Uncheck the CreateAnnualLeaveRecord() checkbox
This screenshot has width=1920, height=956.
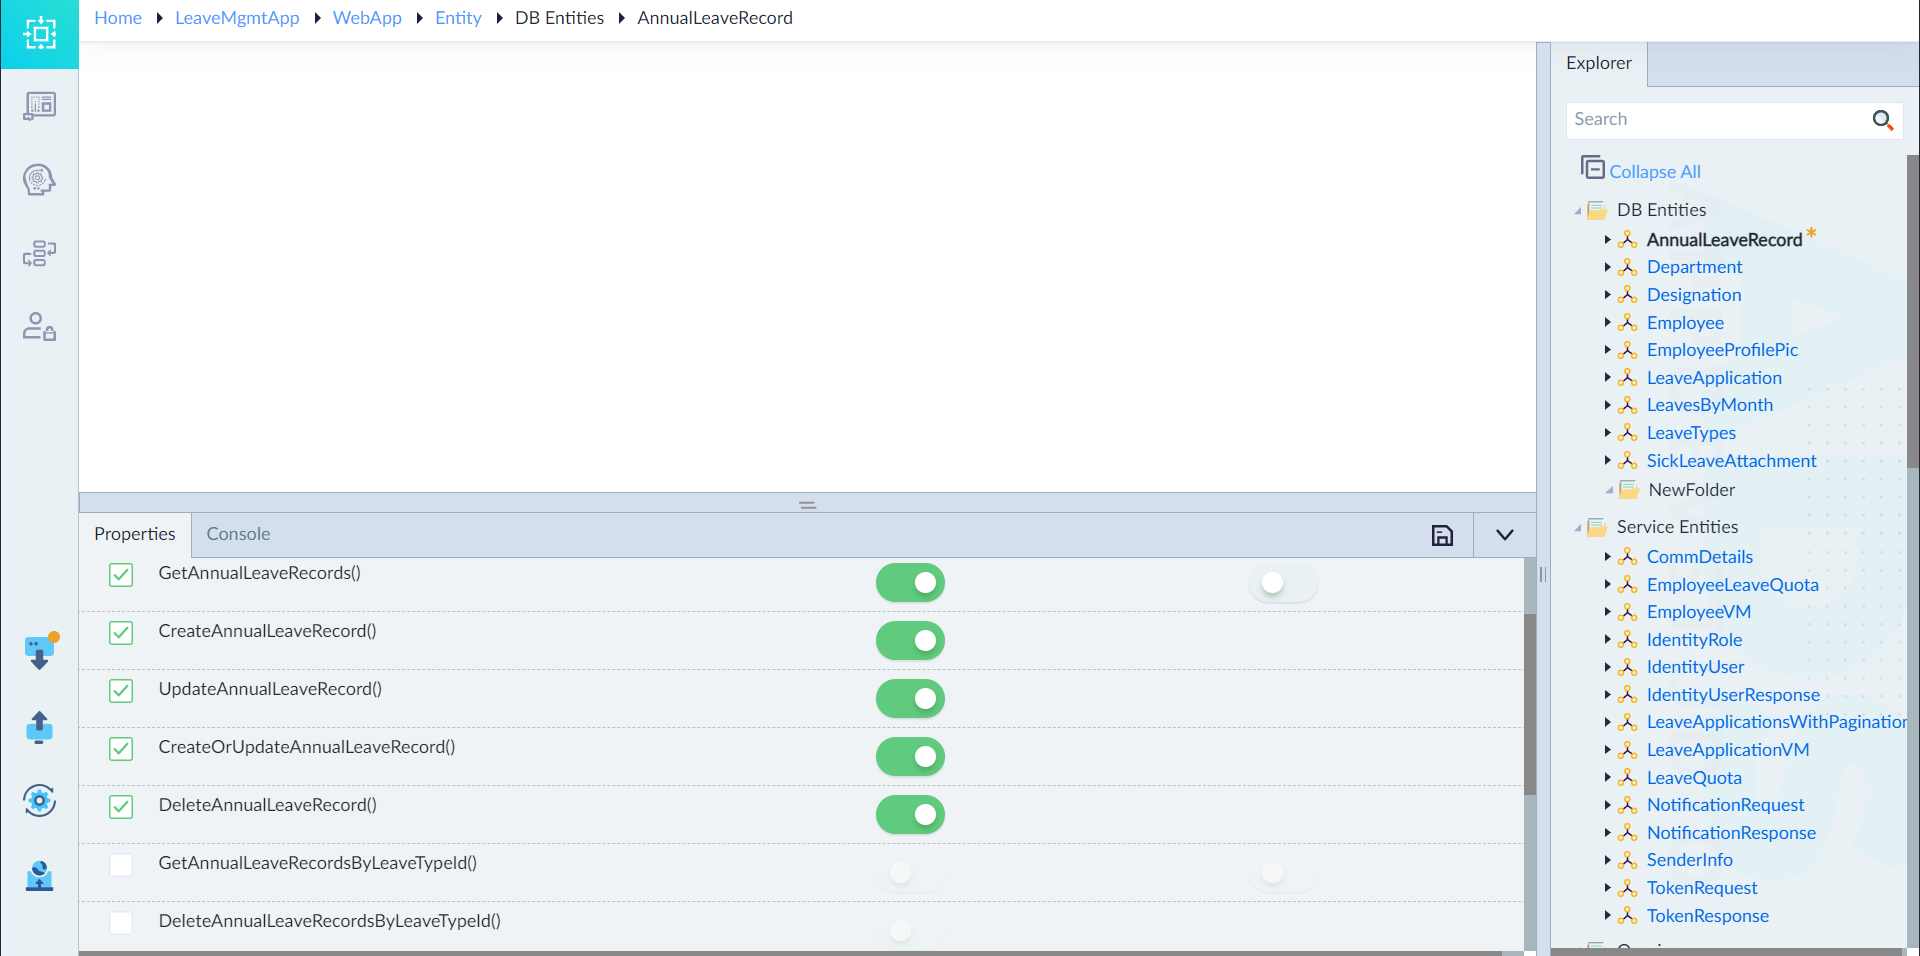click(121, 633)
